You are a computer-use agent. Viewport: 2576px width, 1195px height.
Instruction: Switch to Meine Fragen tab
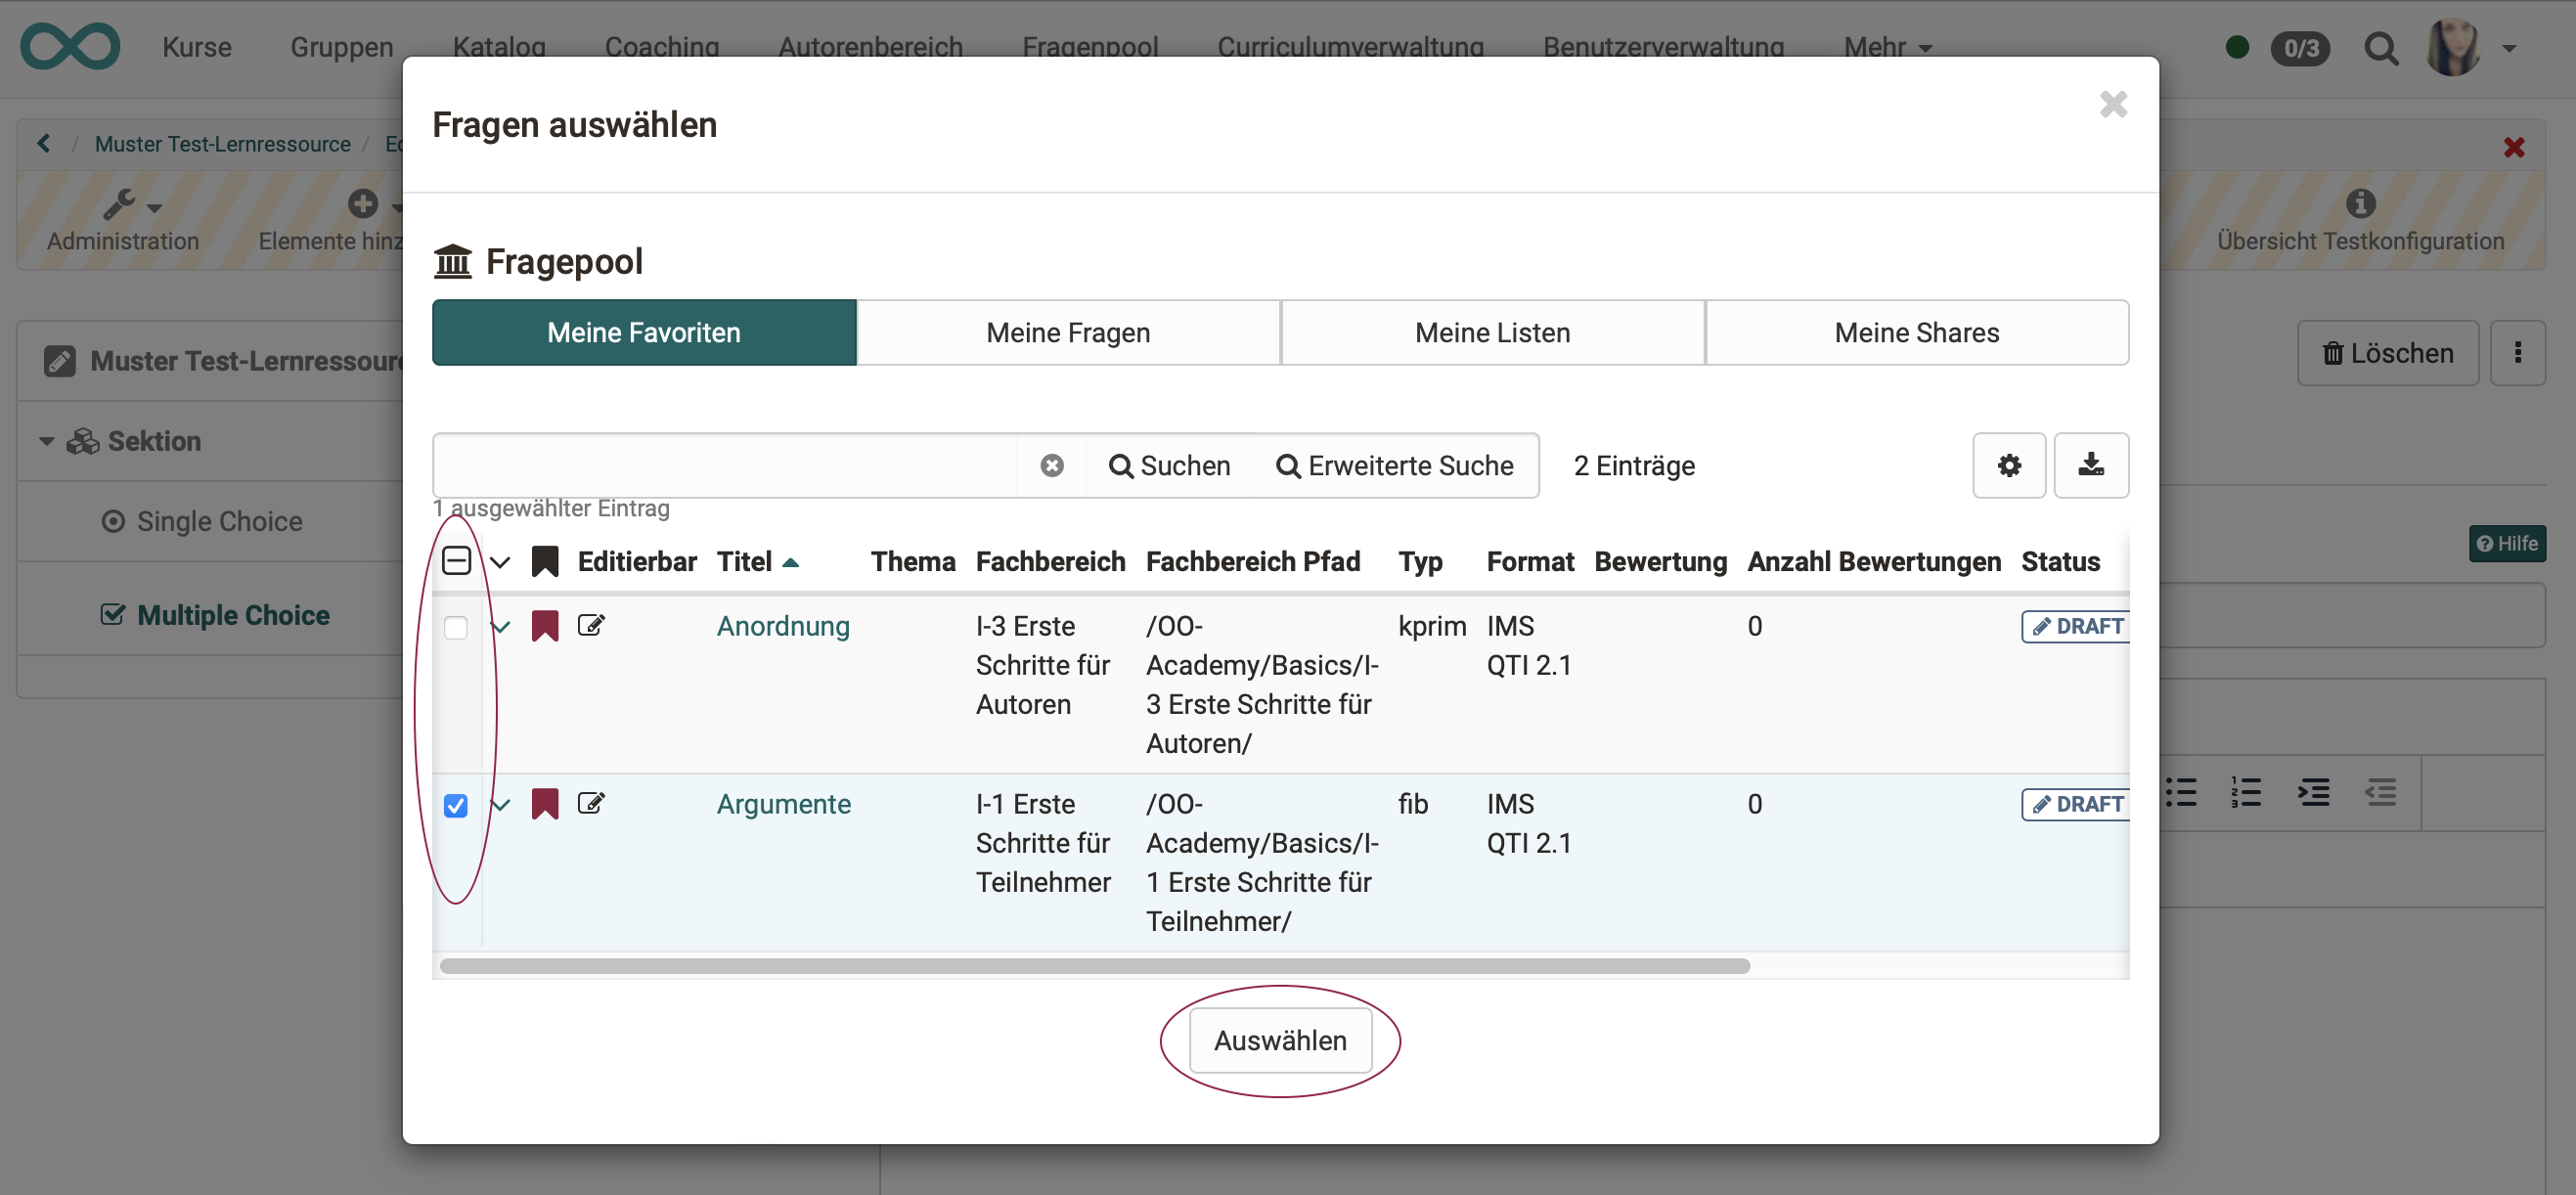pos(1068,332)
